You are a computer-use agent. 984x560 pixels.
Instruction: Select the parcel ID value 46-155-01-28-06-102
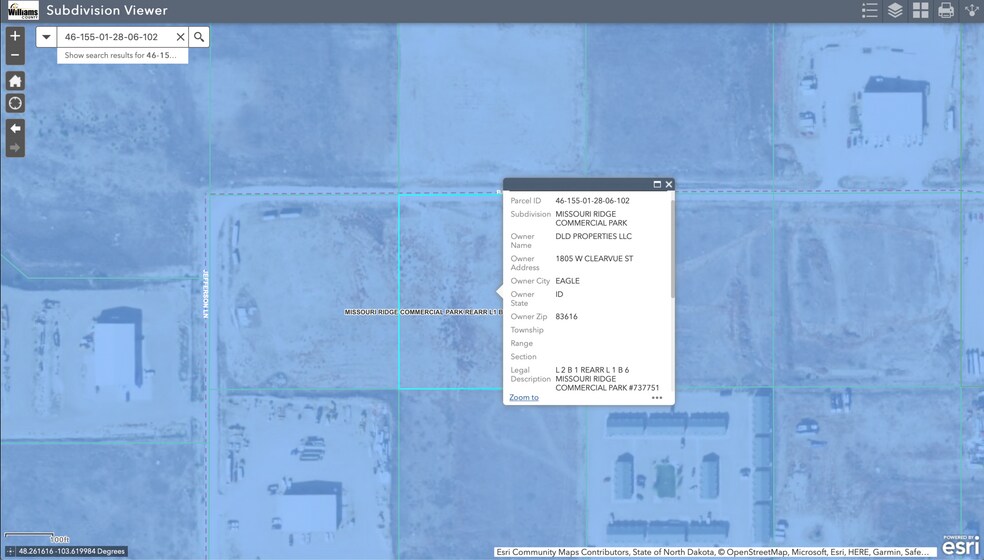pos(592,201)
